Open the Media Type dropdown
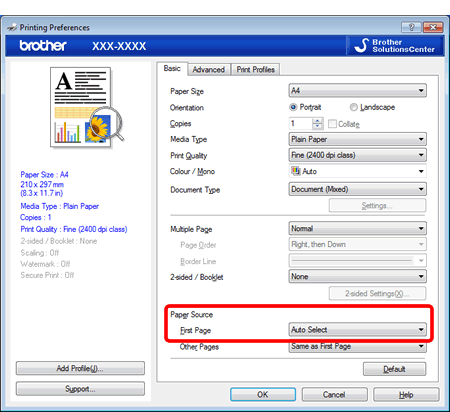The height and width of the screenshot is (412, 450). [357, 139]
